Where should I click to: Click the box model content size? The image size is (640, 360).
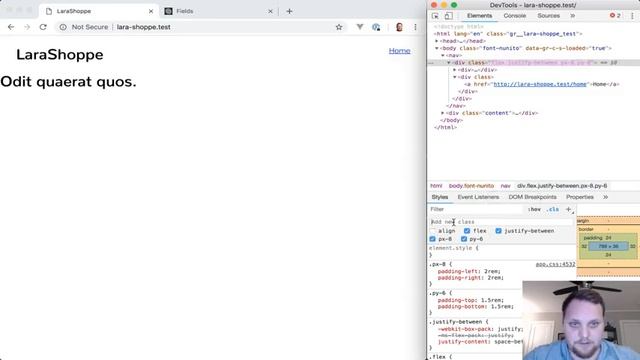(x=608, y=247)
